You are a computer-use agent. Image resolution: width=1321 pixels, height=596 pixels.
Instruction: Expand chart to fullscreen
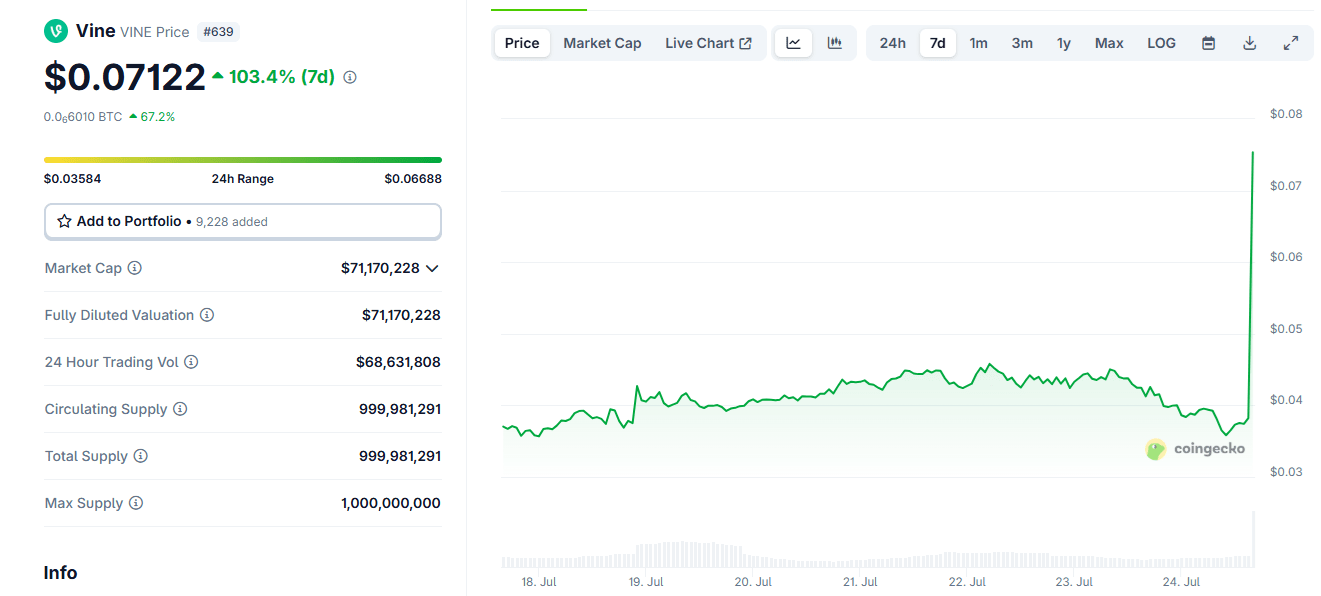(x=1291, y=43)
